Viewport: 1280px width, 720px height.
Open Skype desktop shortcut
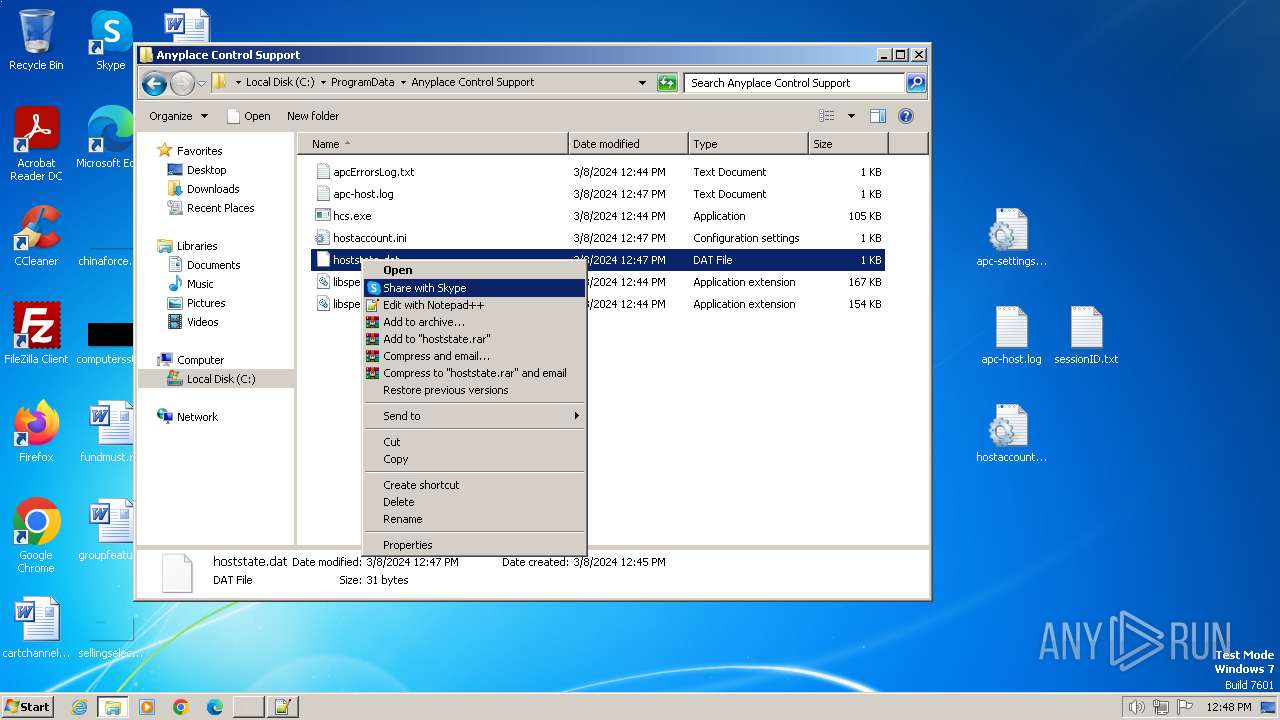[110, 40]
